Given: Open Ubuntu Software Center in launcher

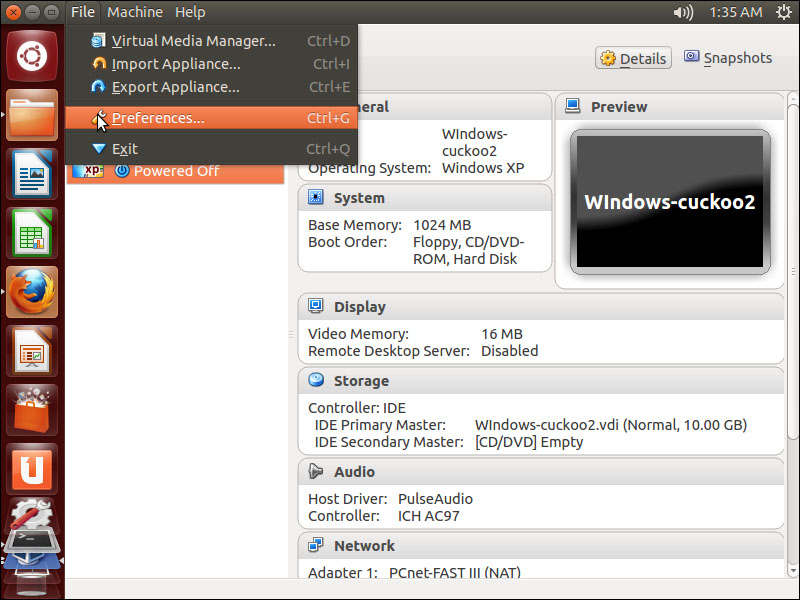Looking at the screenshot, I should pos(32,411).
